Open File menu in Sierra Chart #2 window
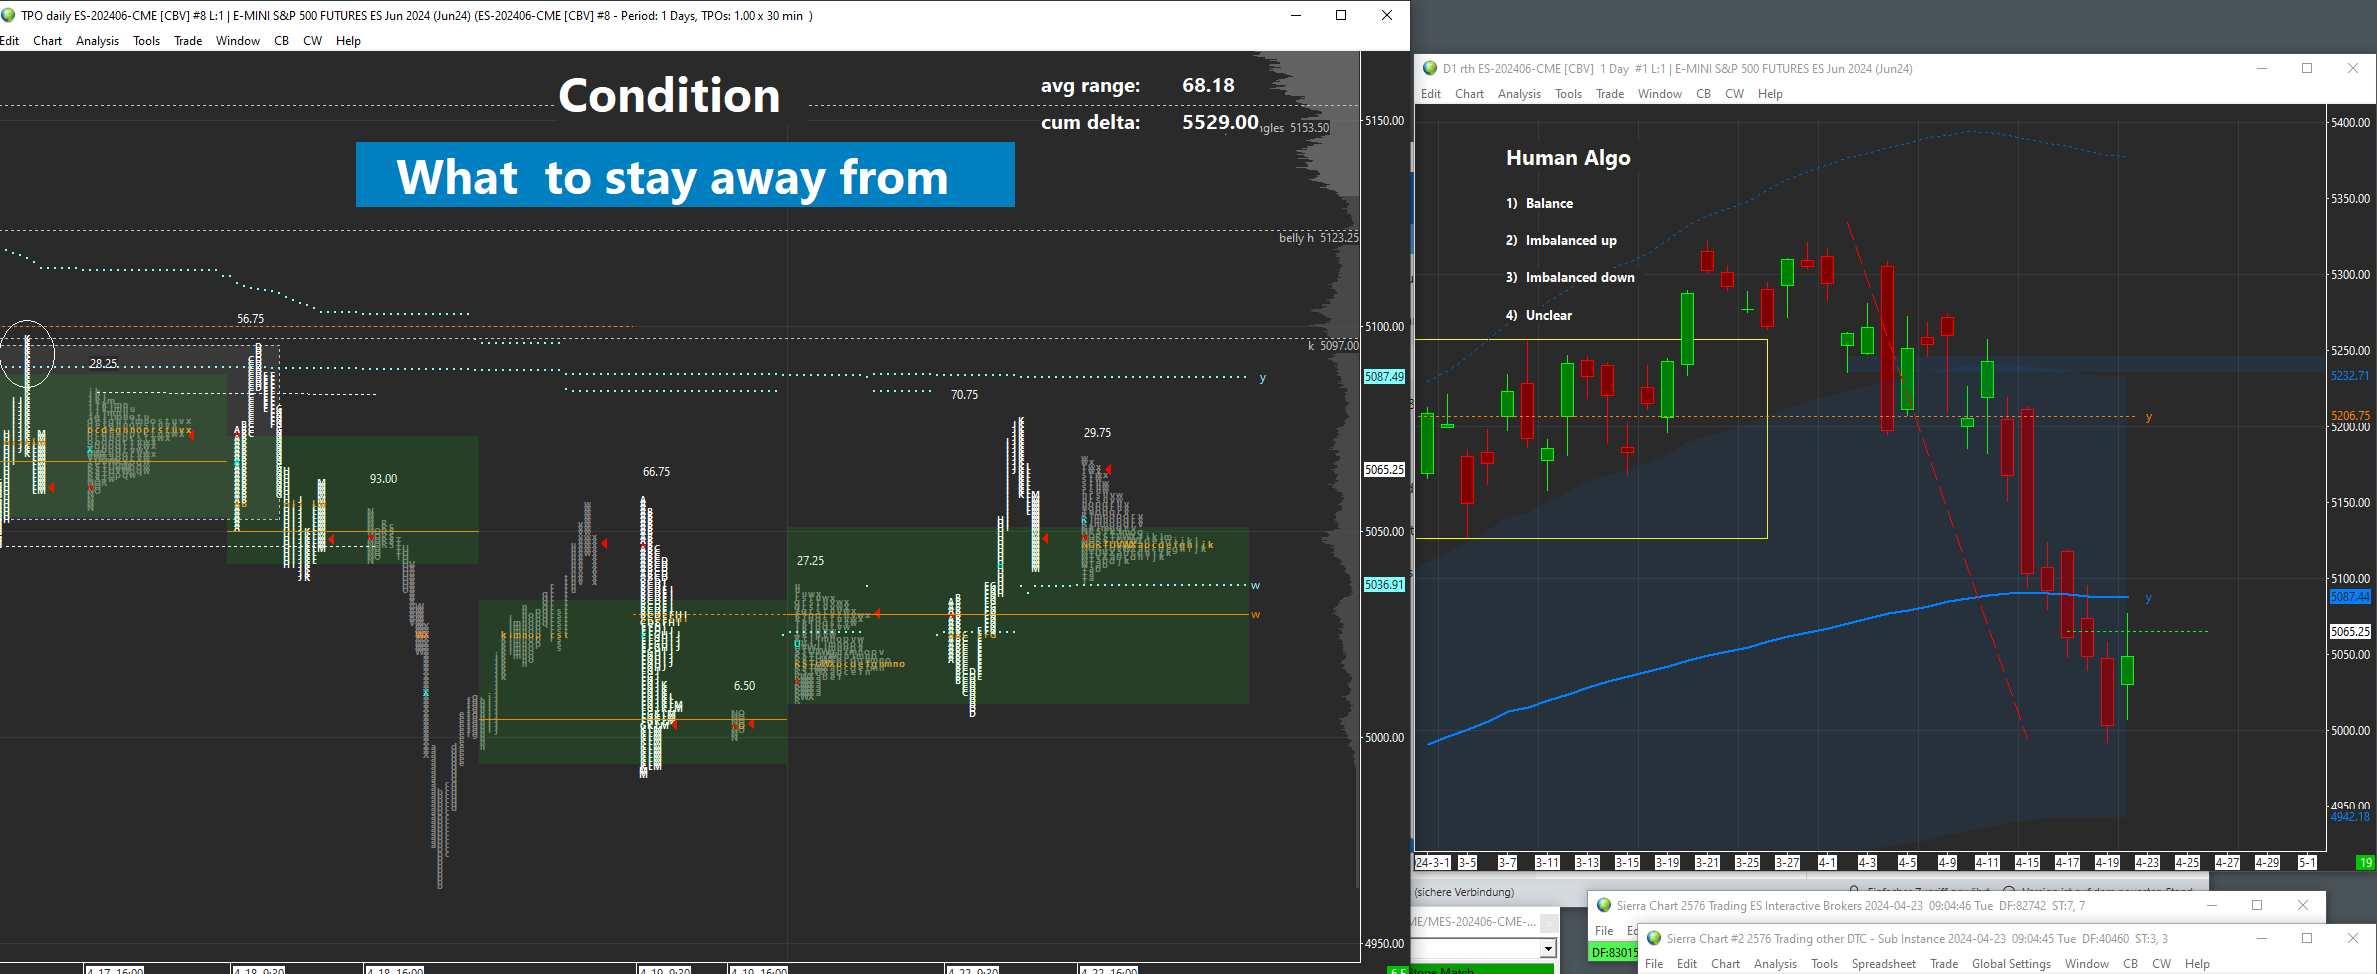The image size is (2377, 974). pyautogui.click(x=1654, y=964)
